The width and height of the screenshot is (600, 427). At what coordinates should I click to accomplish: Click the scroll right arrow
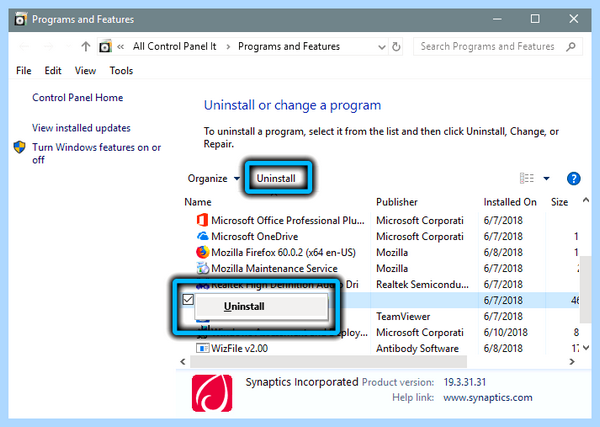pos(572,362)
